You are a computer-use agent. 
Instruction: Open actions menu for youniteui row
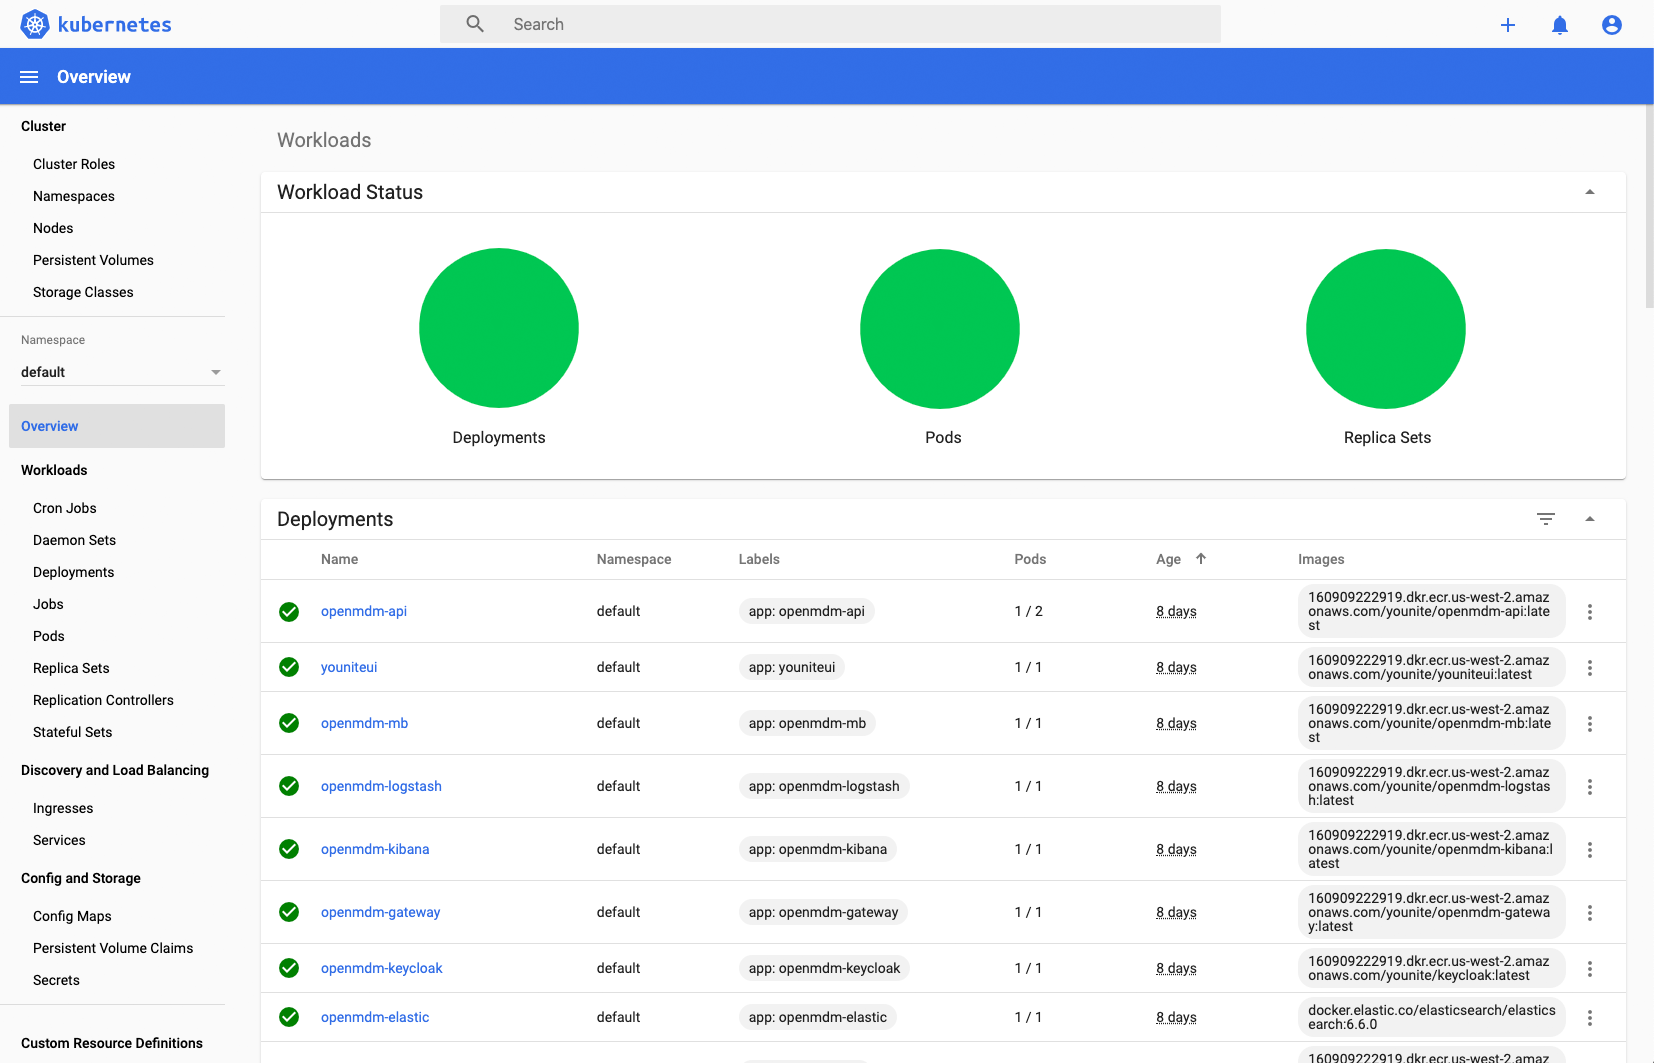point(1590,667)
